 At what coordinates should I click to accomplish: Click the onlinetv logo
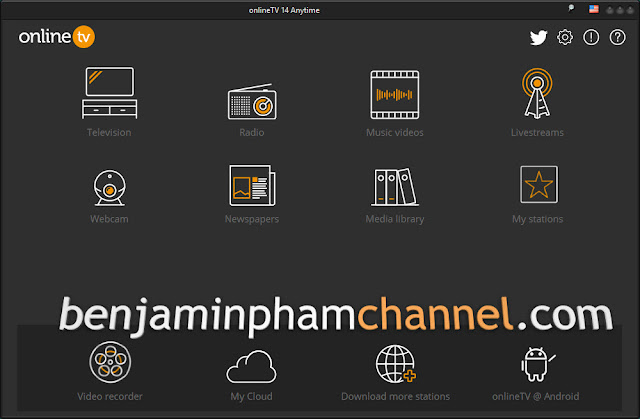click(57, 37)
